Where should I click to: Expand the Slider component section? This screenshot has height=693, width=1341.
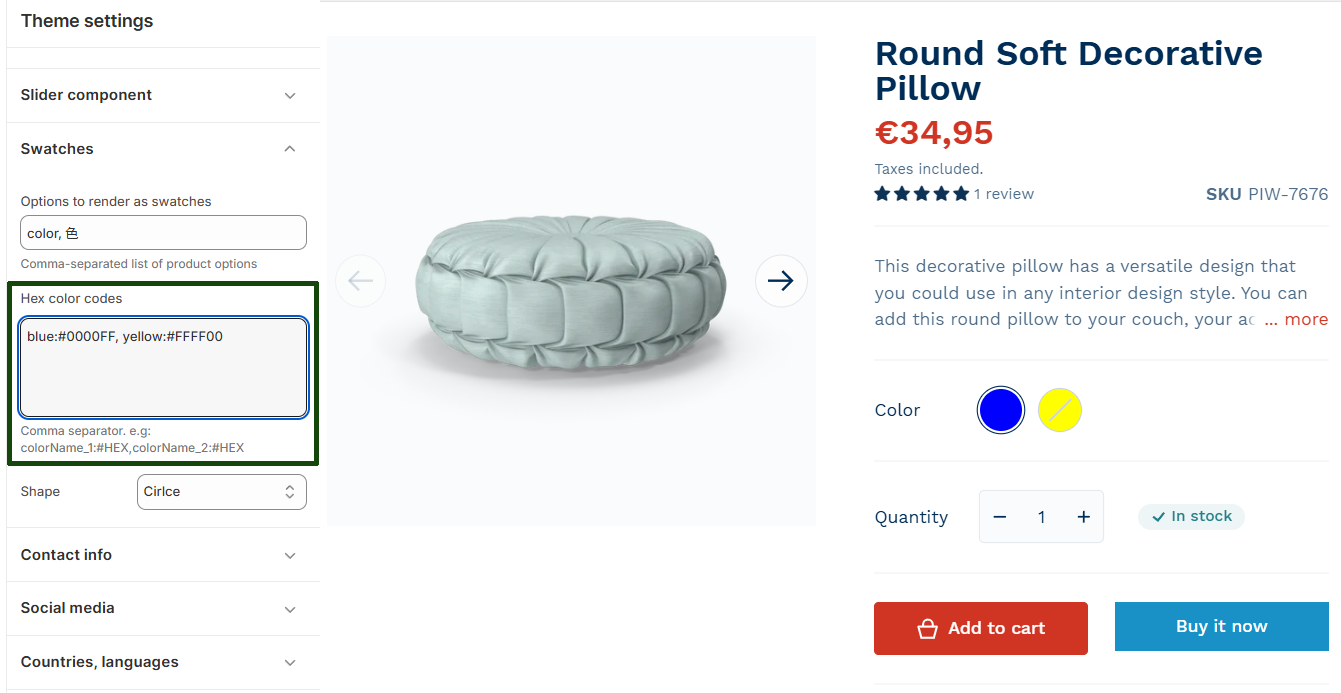pos(162,95)
